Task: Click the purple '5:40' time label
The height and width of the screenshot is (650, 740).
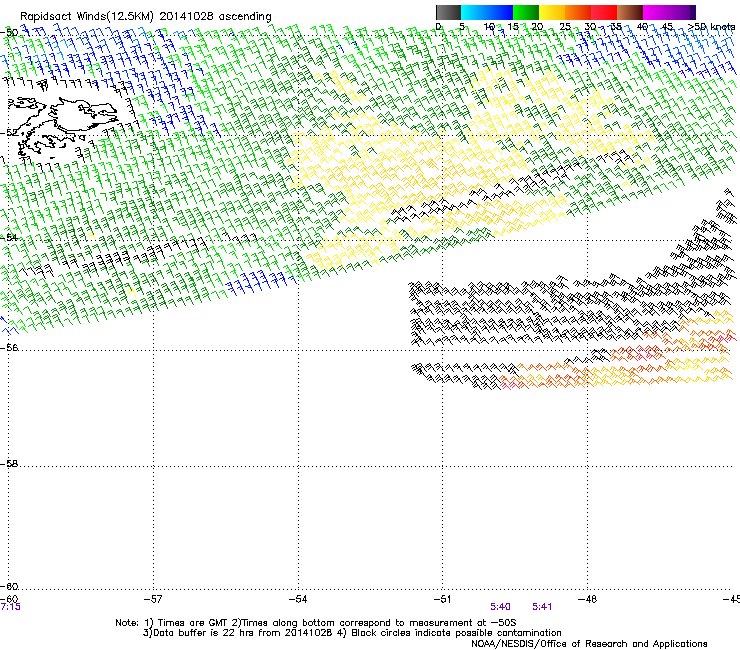Action: 500,607
